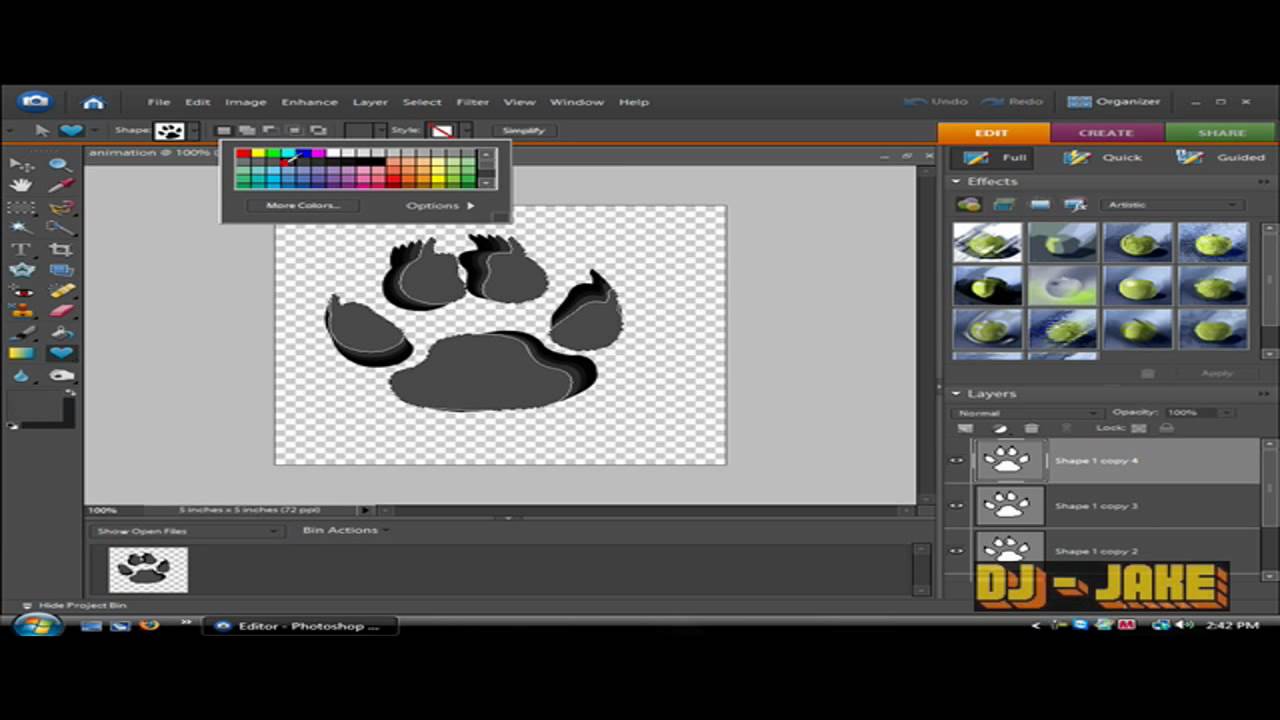This screenshot has height=720, width=1280.
Task: Select the Eyedropper tool
Action: point(61,185)
